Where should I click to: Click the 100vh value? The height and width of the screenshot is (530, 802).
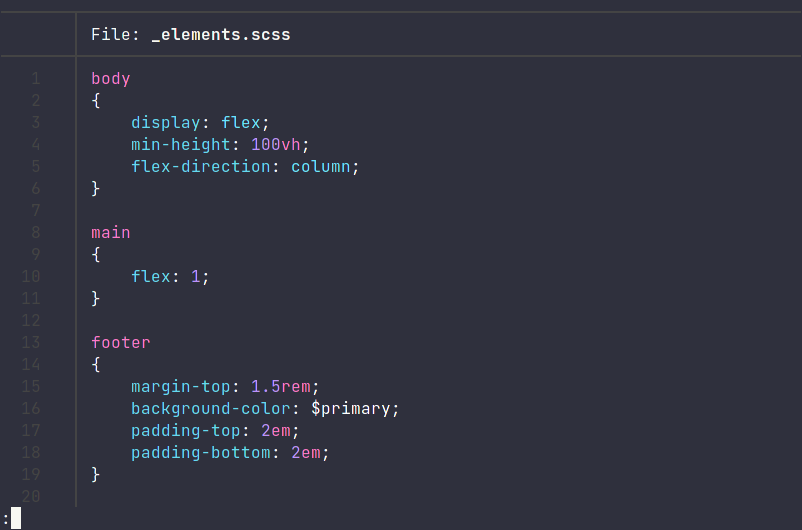click(x=275, y=145)
